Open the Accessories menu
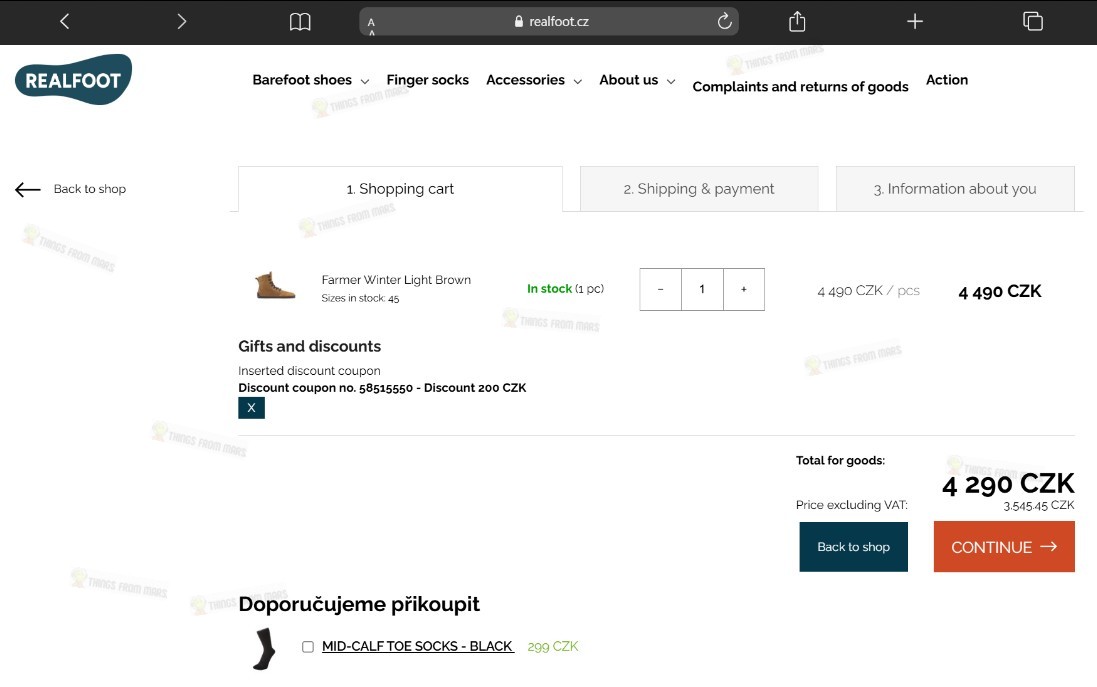Image resolution: width=1097 pixels, height=687 pixels. tap(525, 80)
